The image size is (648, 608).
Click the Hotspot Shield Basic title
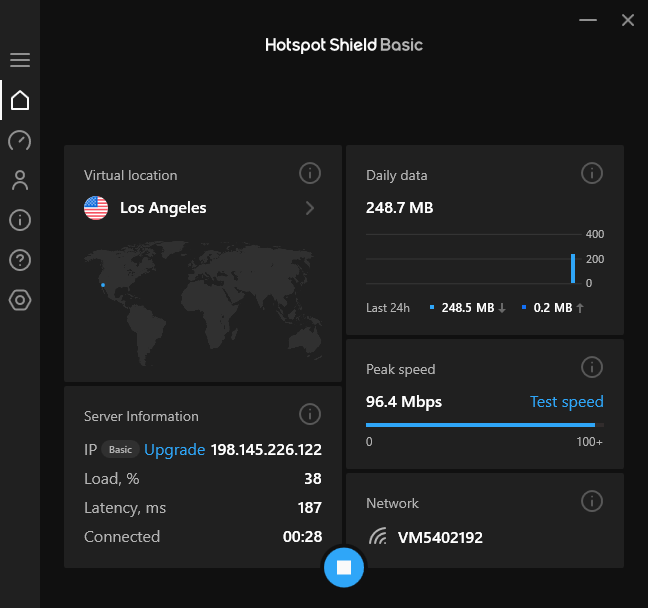(x=344, y=45)
